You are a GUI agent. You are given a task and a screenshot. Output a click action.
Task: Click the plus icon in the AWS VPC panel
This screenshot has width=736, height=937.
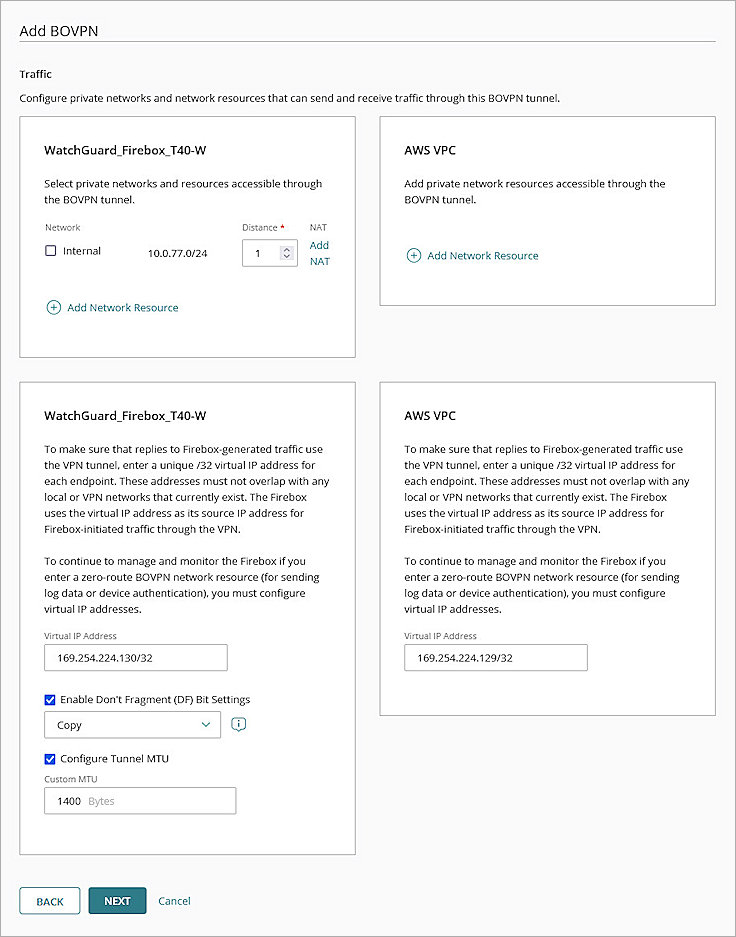click(x=414, y=255)
